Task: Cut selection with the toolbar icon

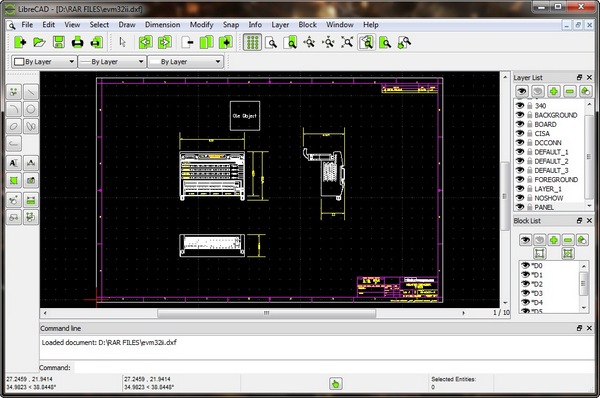Action: pyautogui.click(x=188, y=42)
